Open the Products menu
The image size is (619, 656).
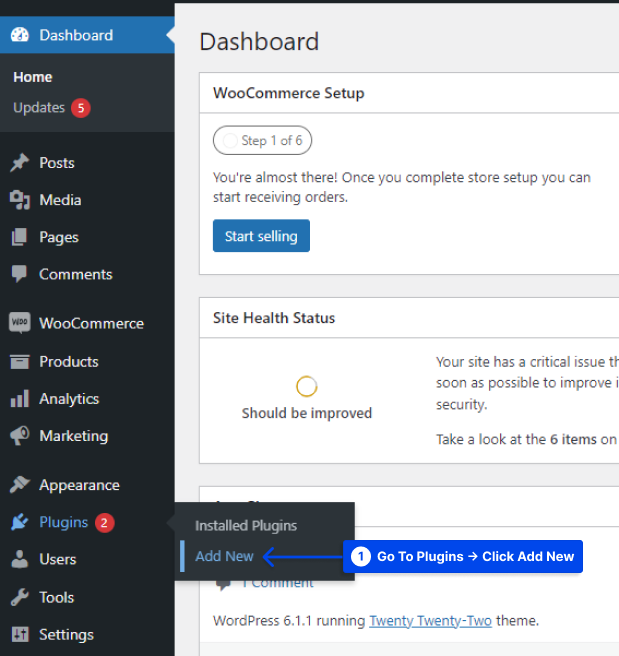click(x=69, y=361)
